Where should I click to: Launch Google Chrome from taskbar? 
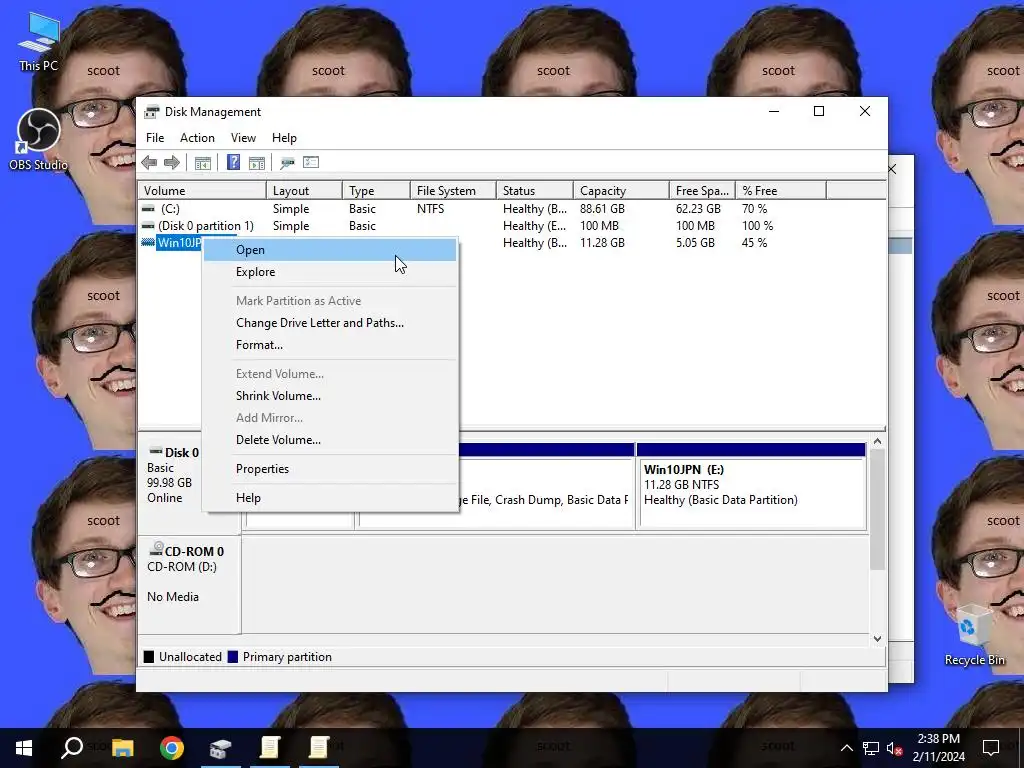172,748
